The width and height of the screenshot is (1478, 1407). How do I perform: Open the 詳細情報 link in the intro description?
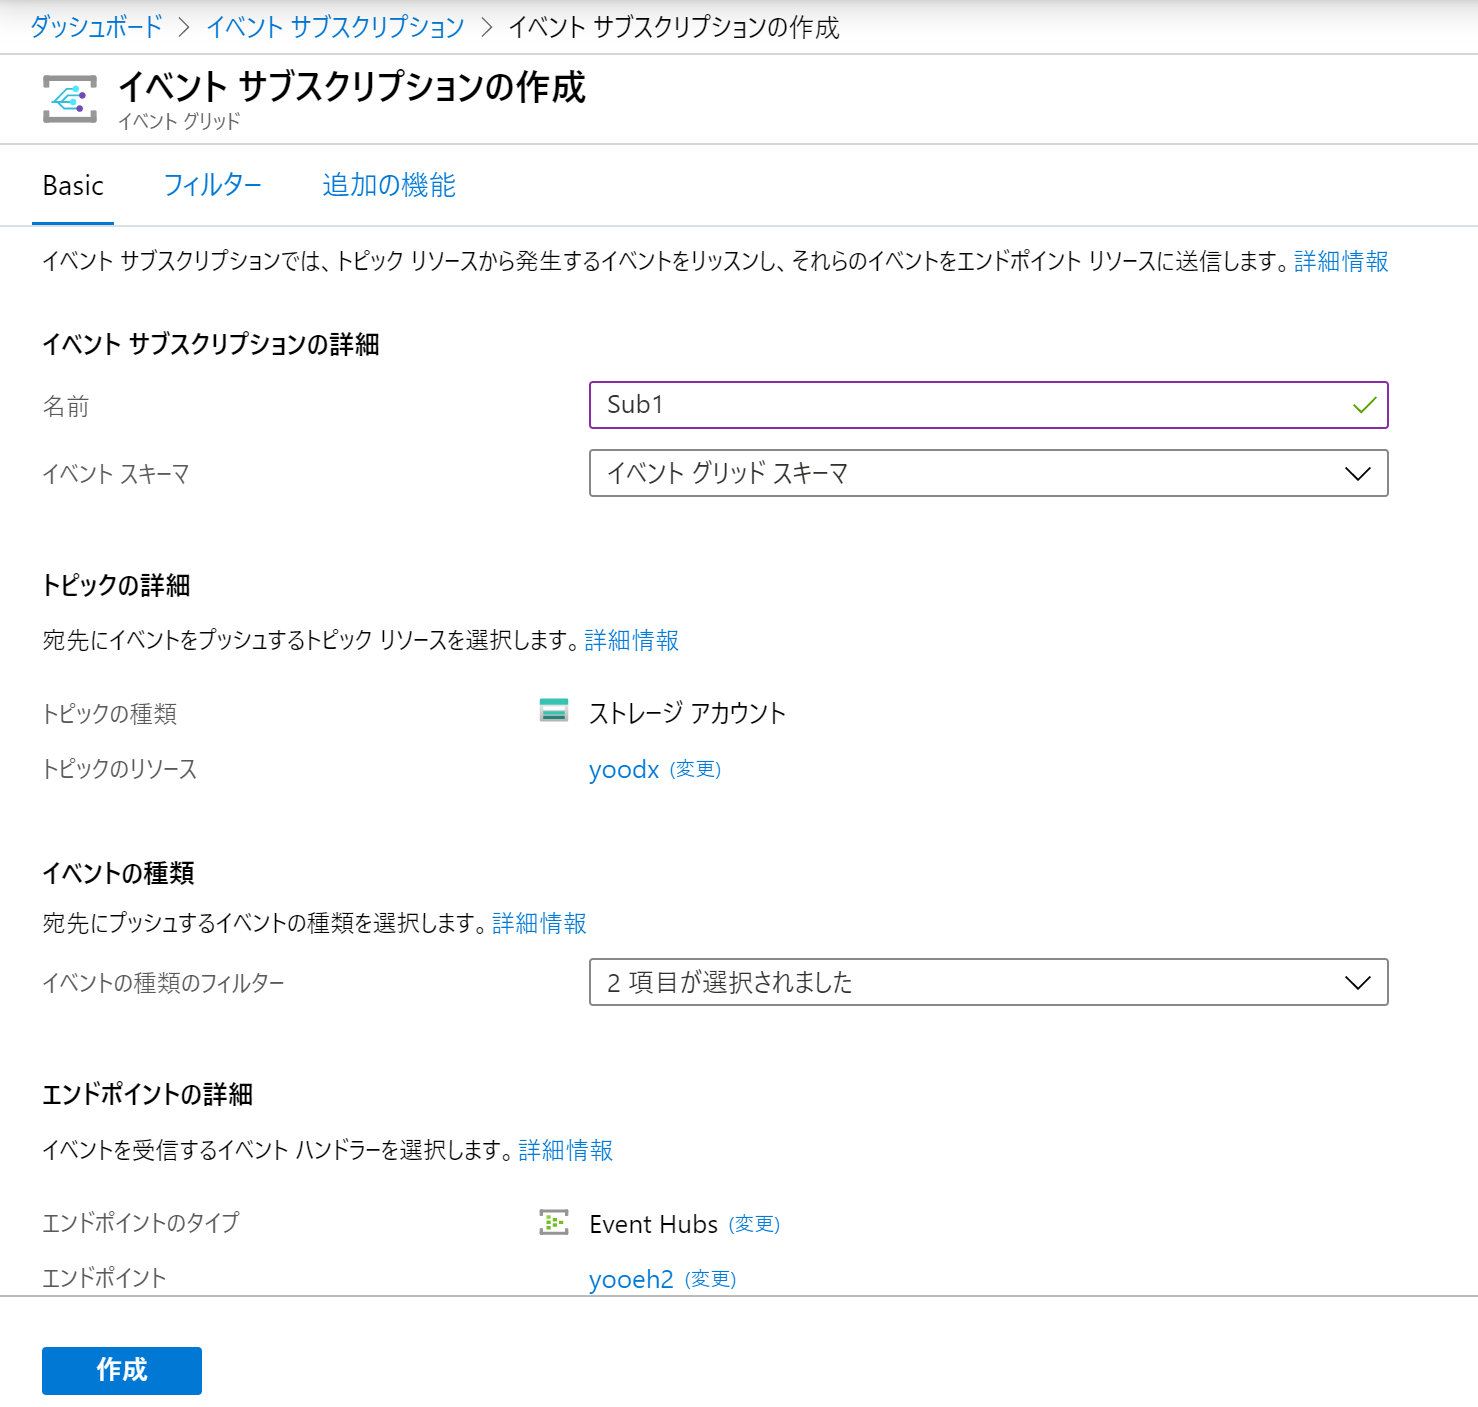click(x=1341, y=262)
